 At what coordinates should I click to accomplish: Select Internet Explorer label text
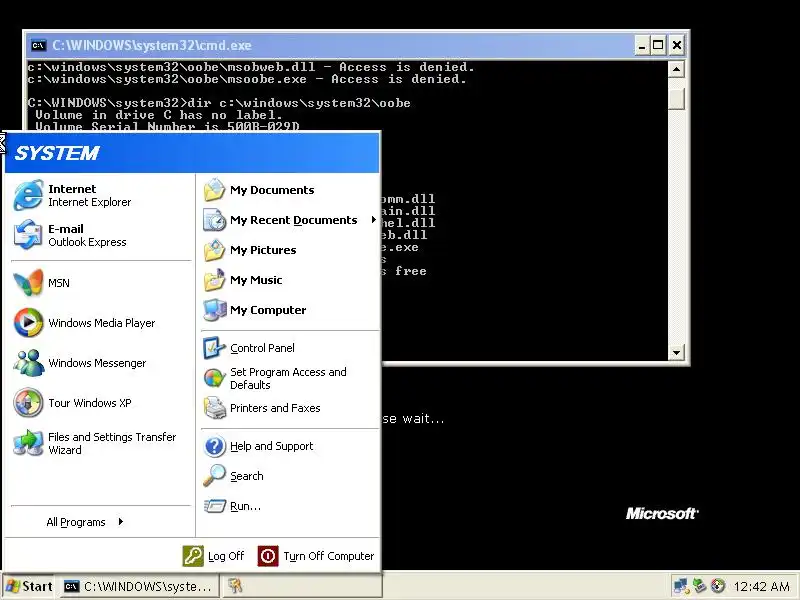click(x=89, y=202)
